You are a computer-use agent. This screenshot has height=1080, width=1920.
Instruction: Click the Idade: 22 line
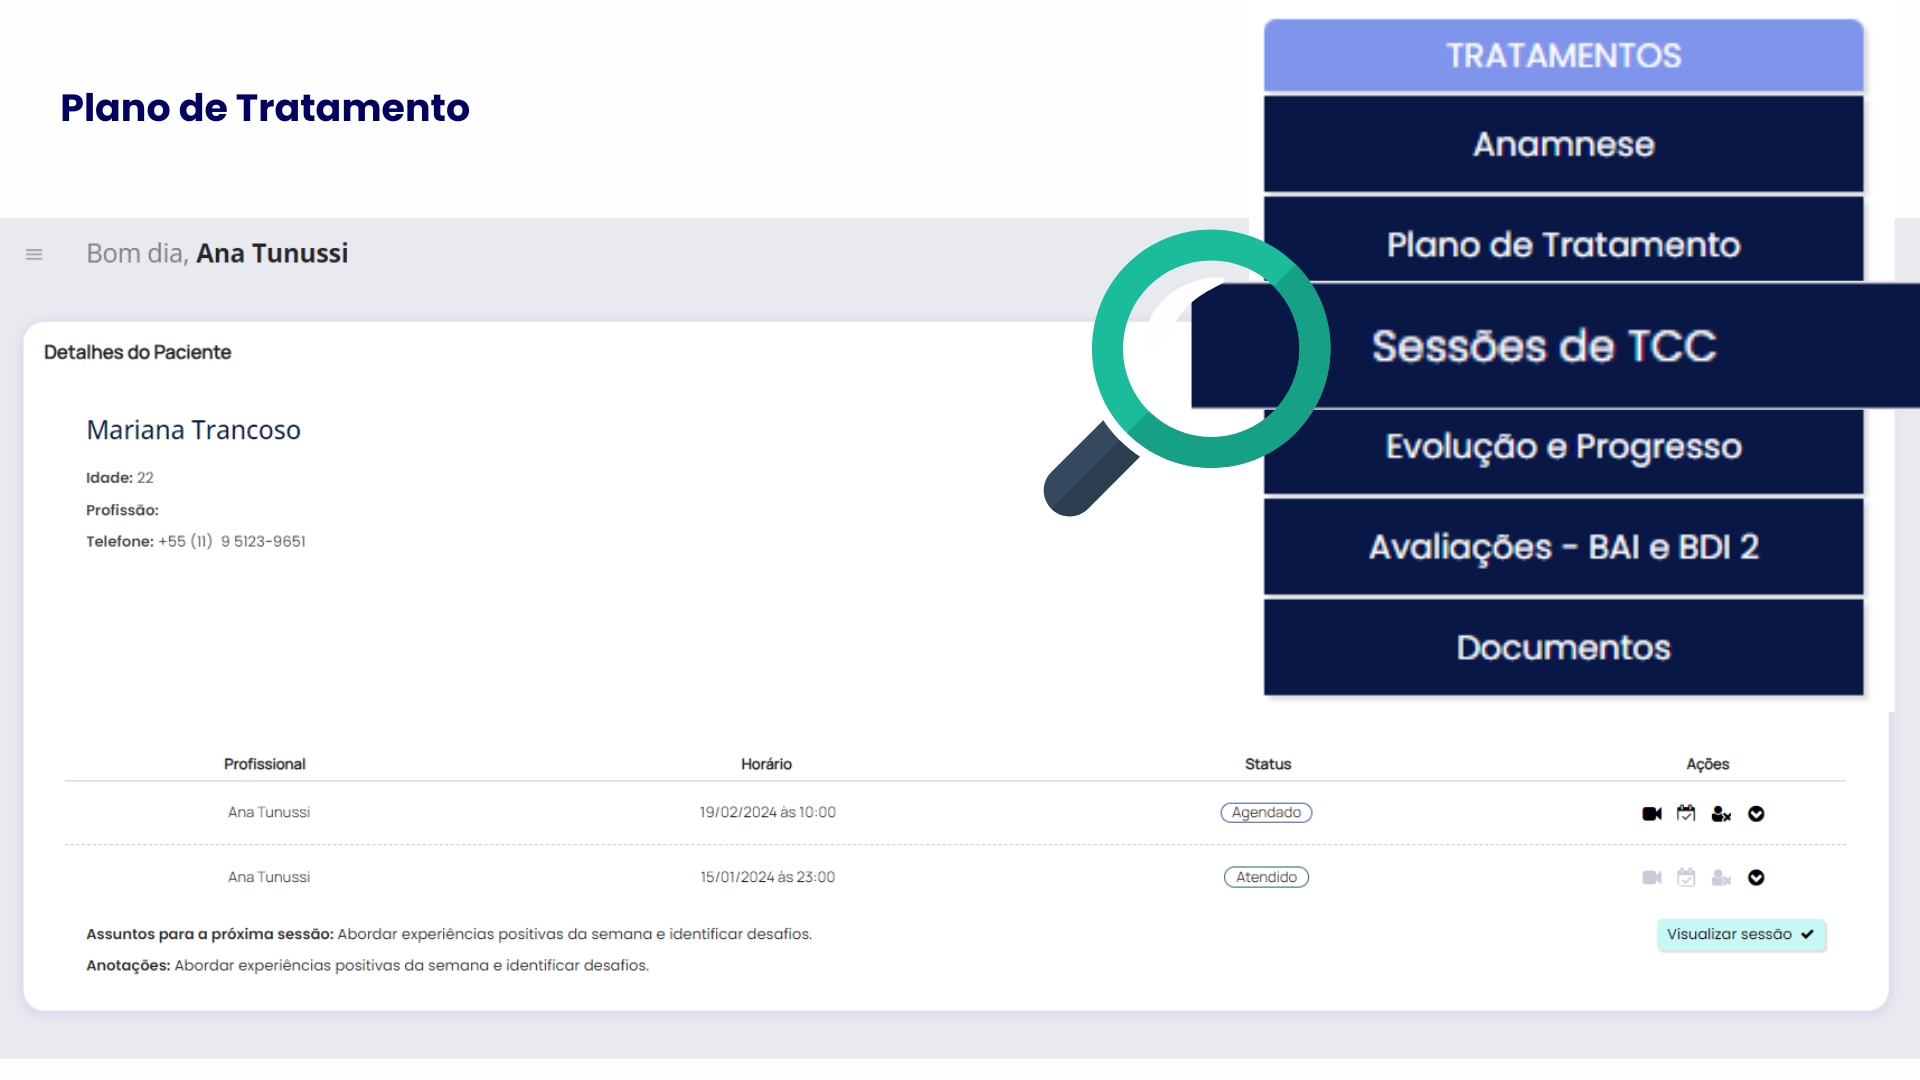coord(120,478)
